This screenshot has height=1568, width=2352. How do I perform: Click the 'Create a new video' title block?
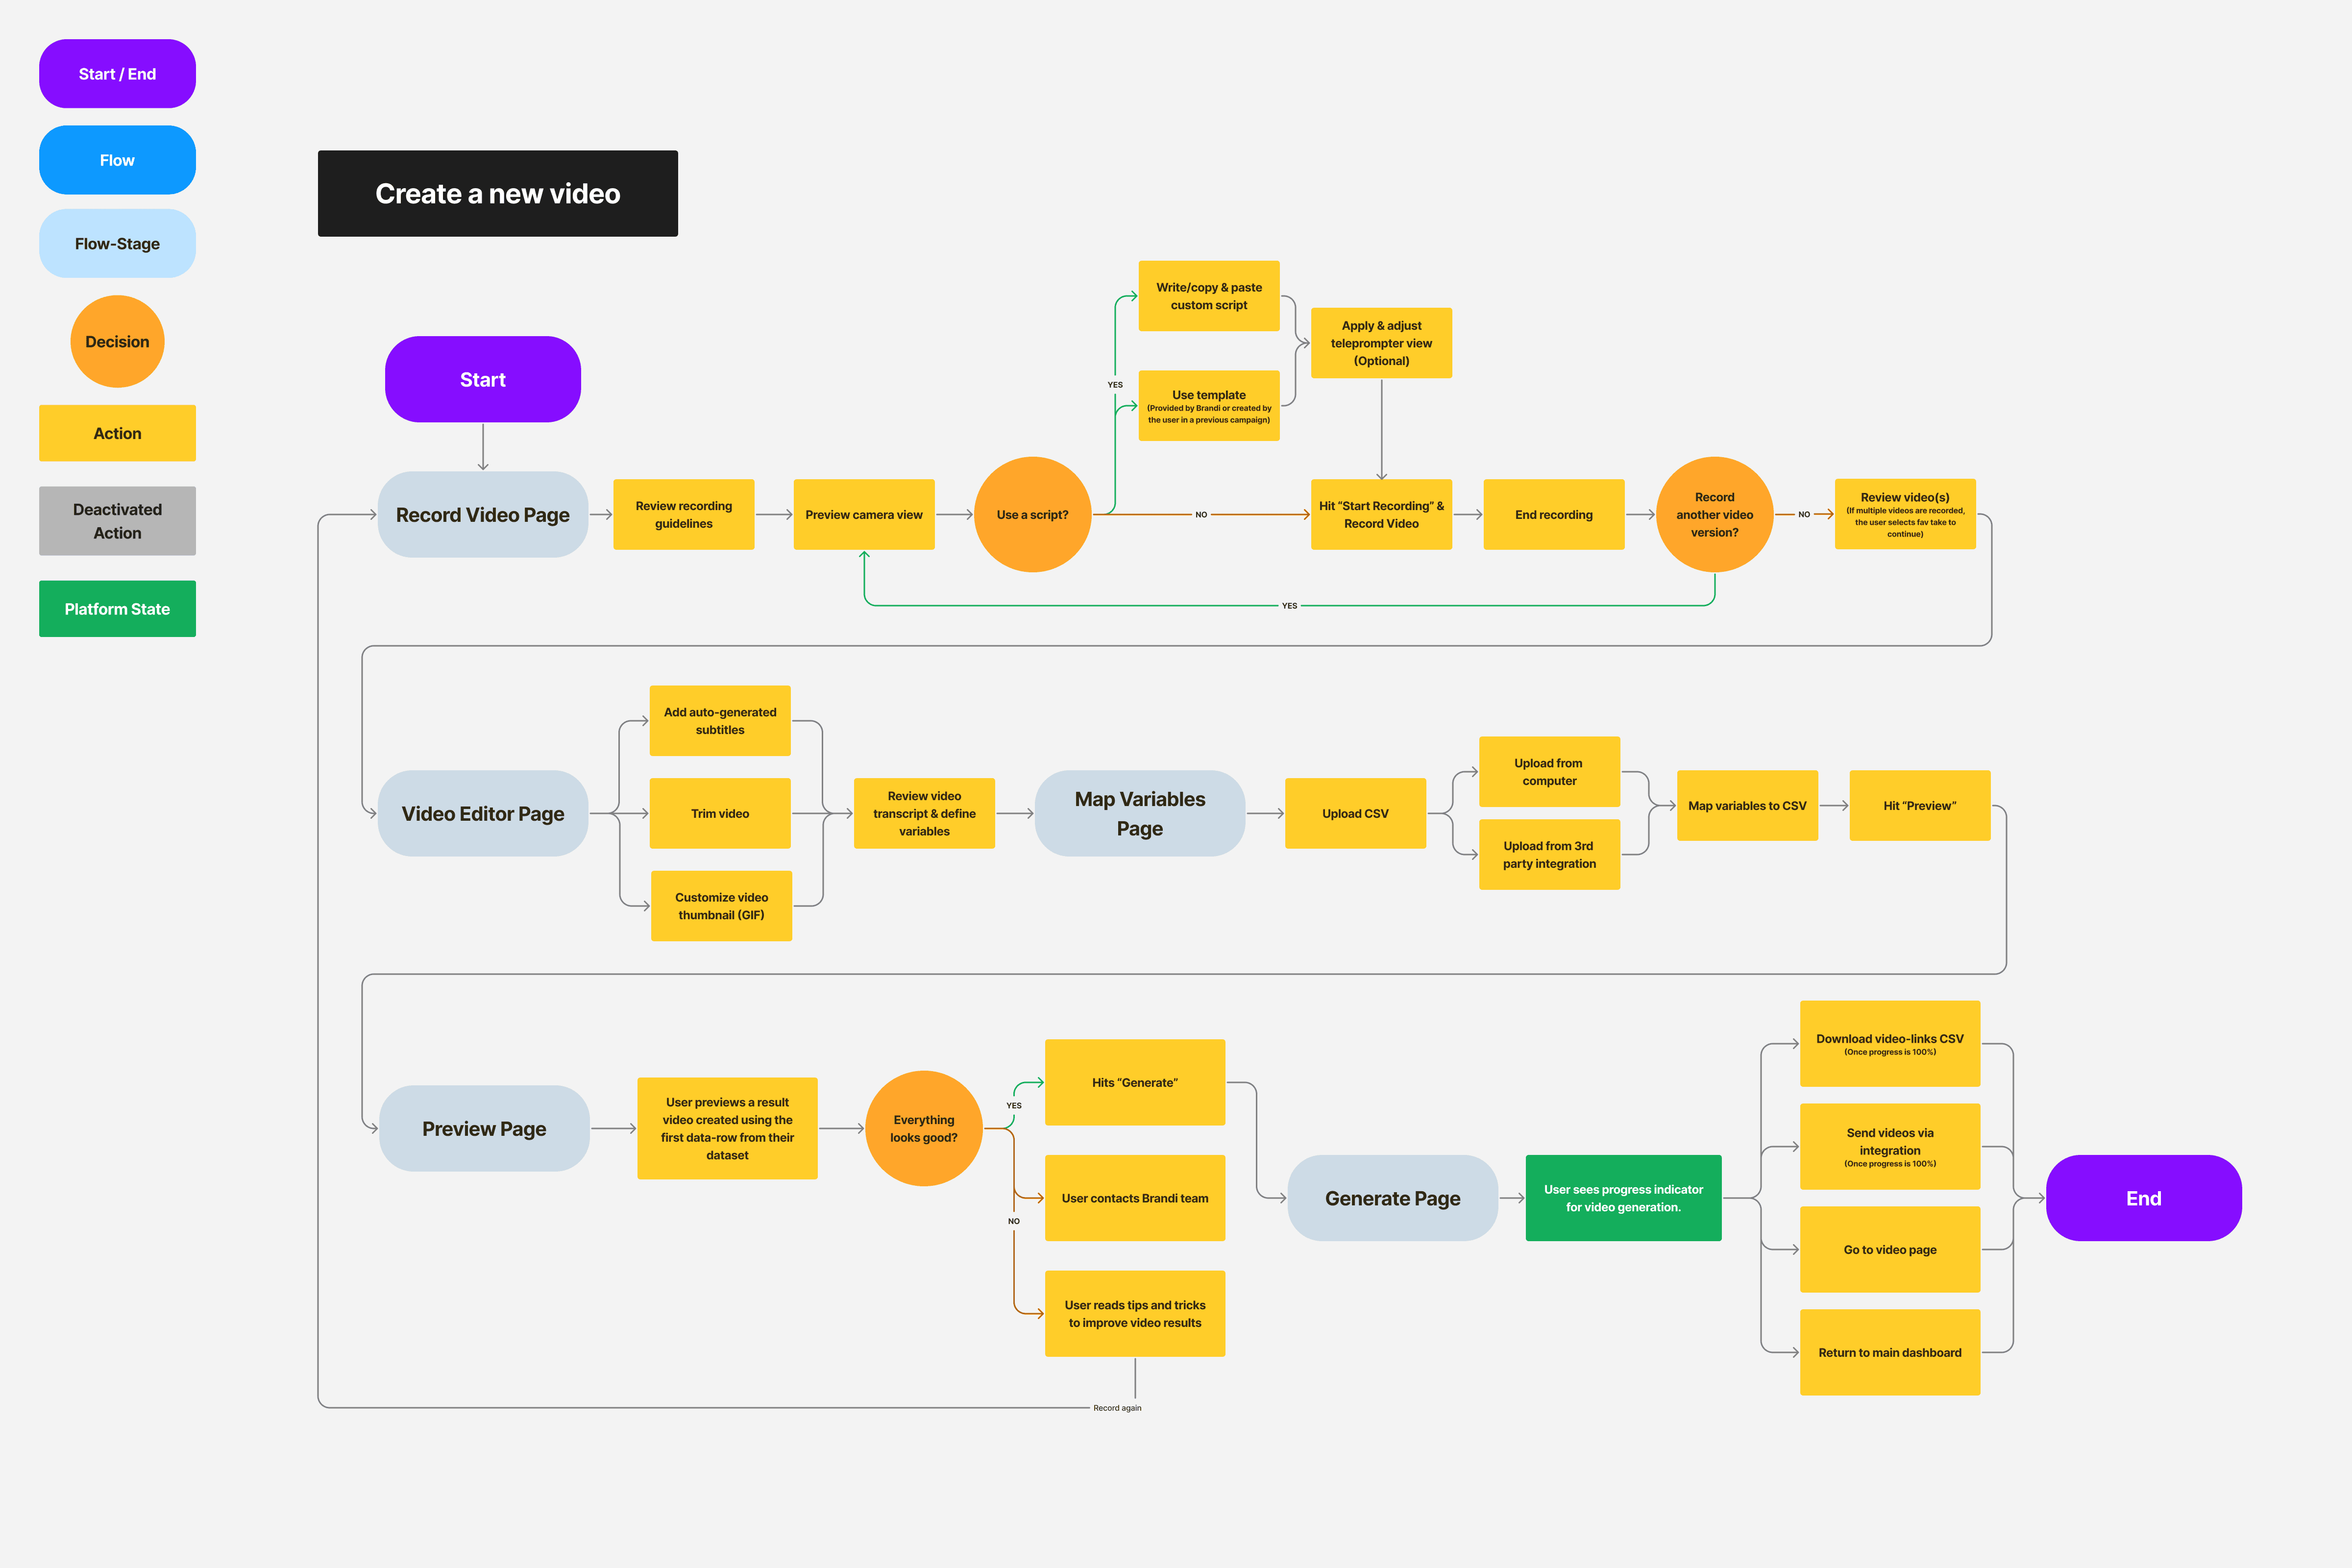tap(498, 193)
